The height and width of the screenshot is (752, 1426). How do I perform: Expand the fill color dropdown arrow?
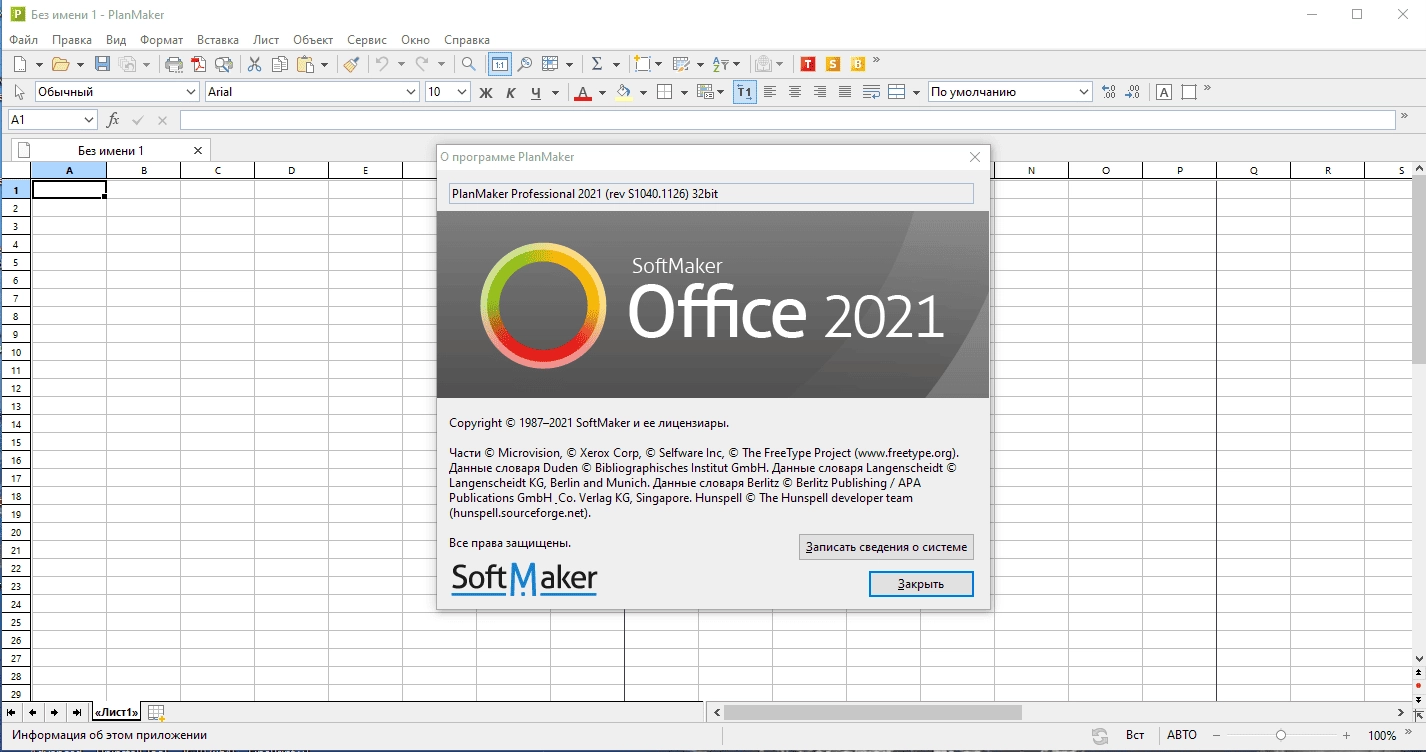[643, 92]
